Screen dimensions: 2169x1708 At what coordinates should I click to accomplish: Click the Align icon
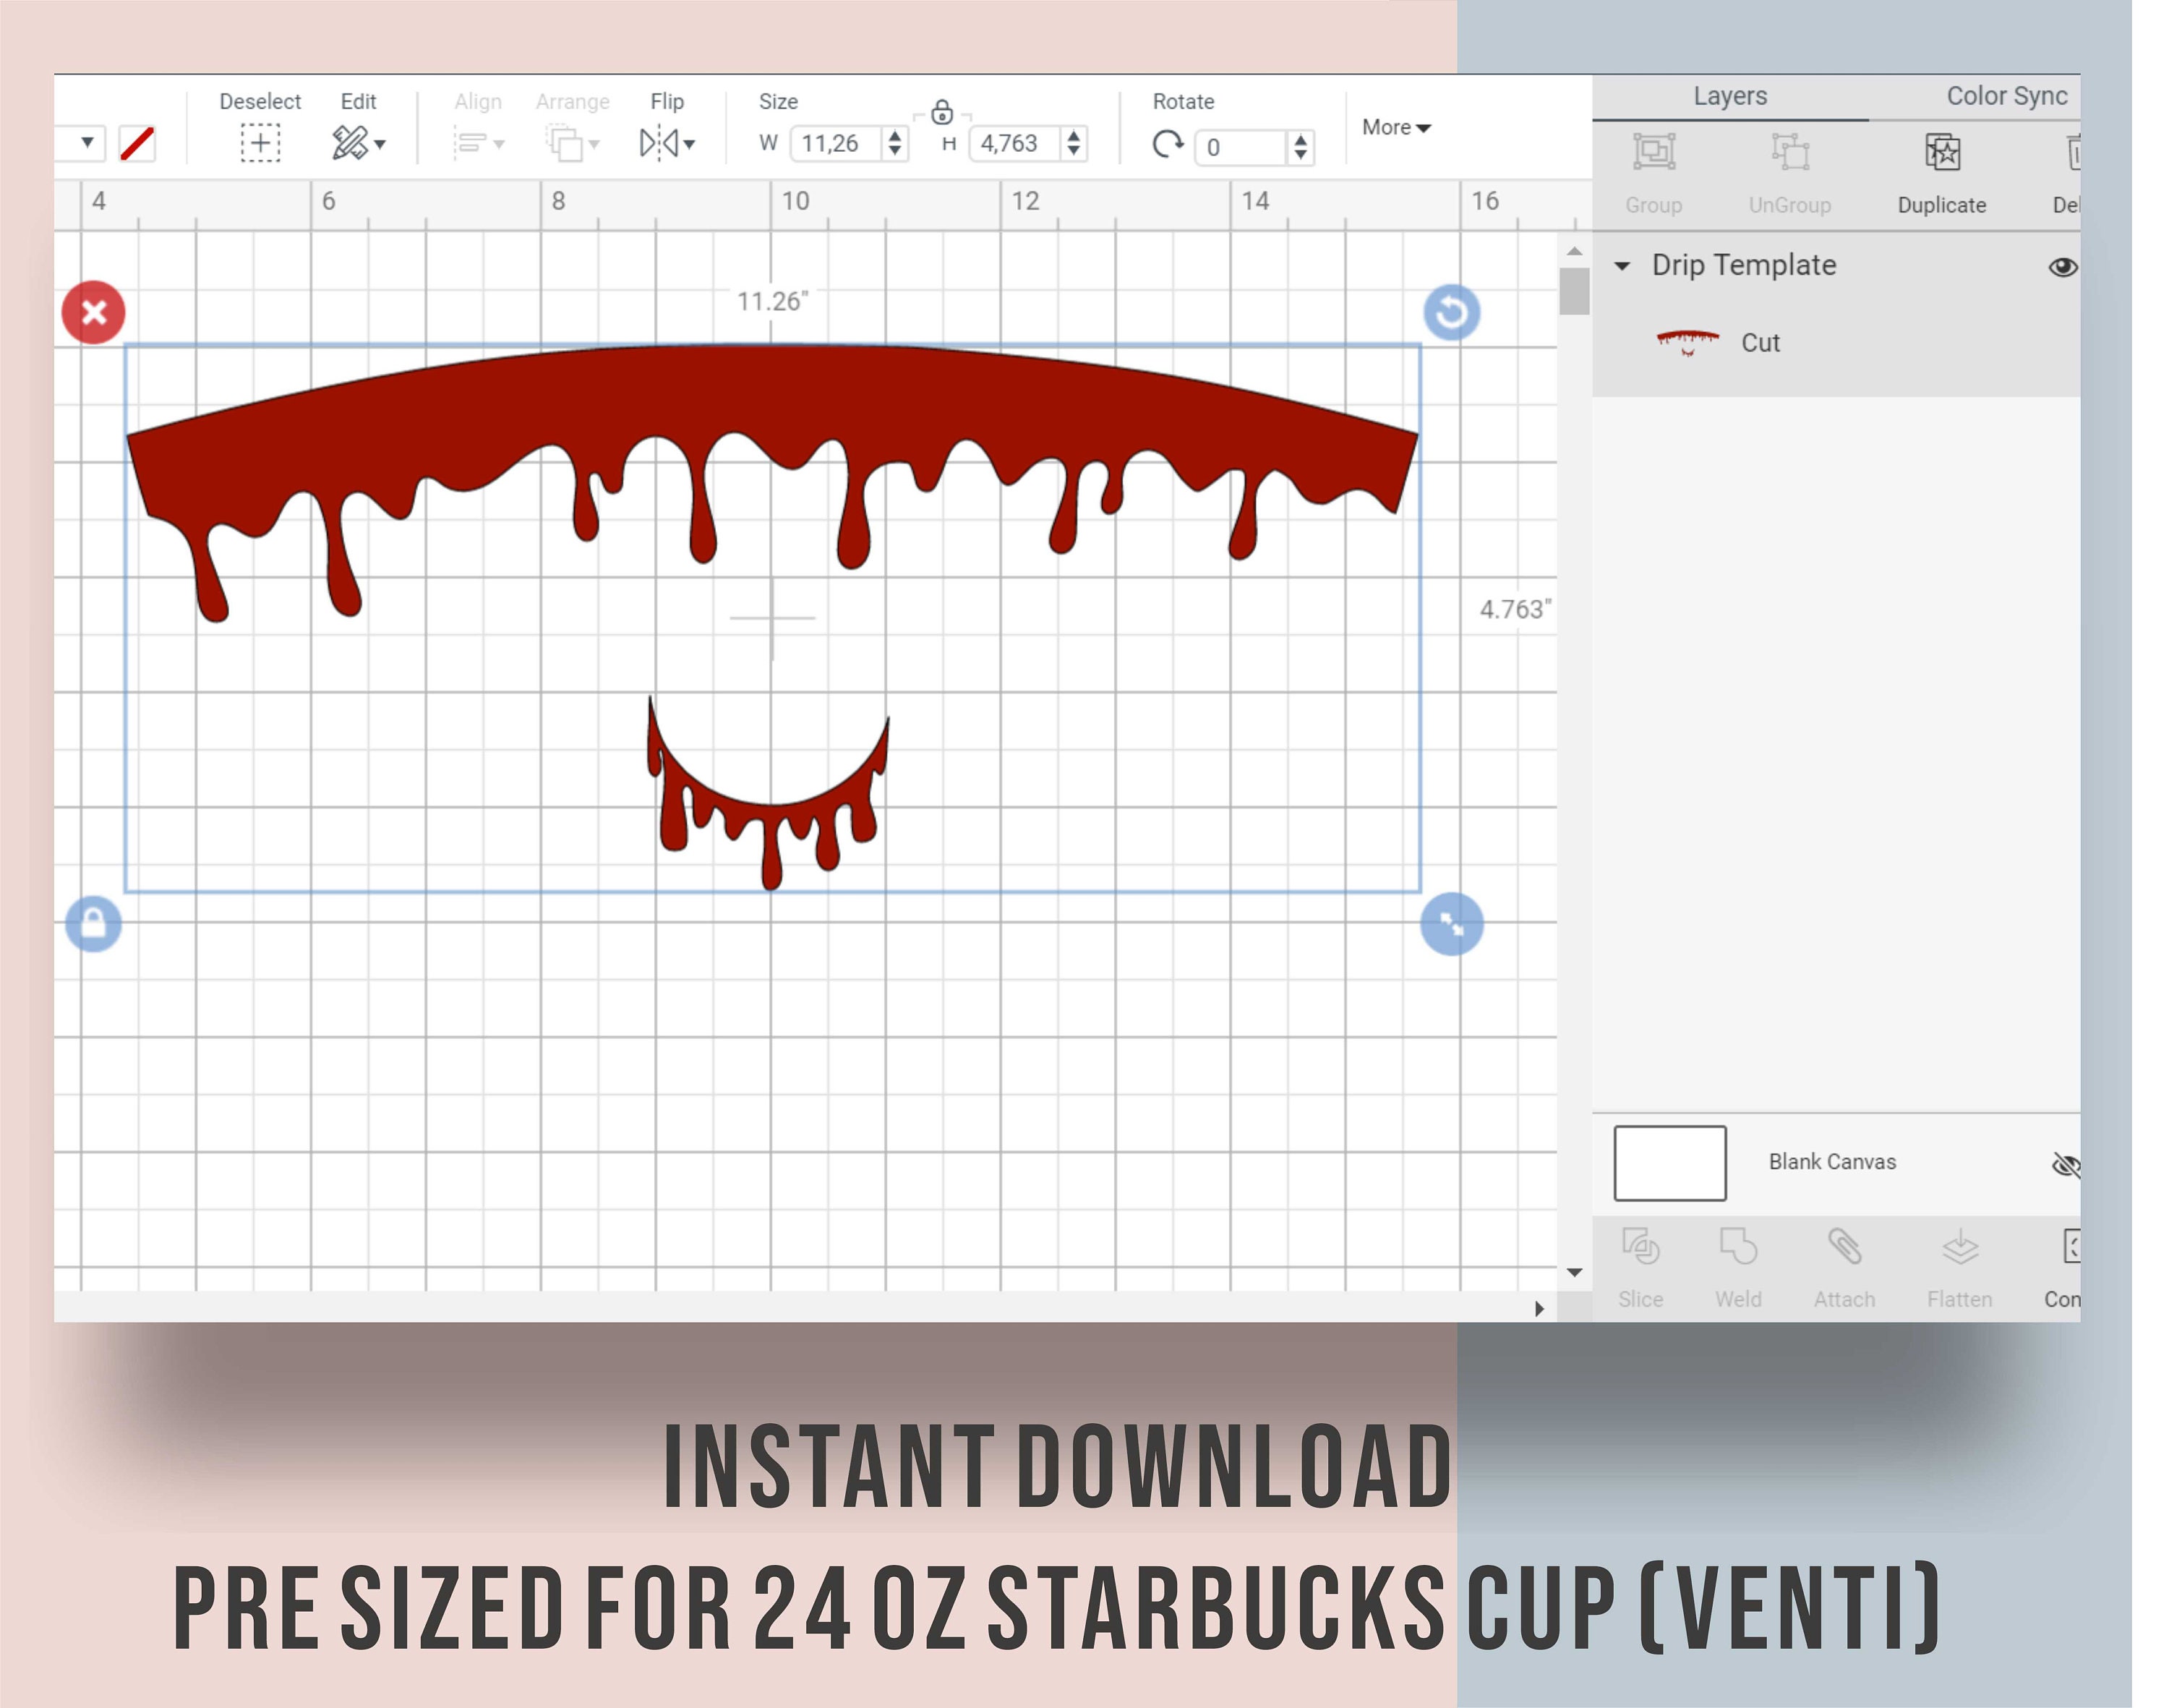point(470,143)
